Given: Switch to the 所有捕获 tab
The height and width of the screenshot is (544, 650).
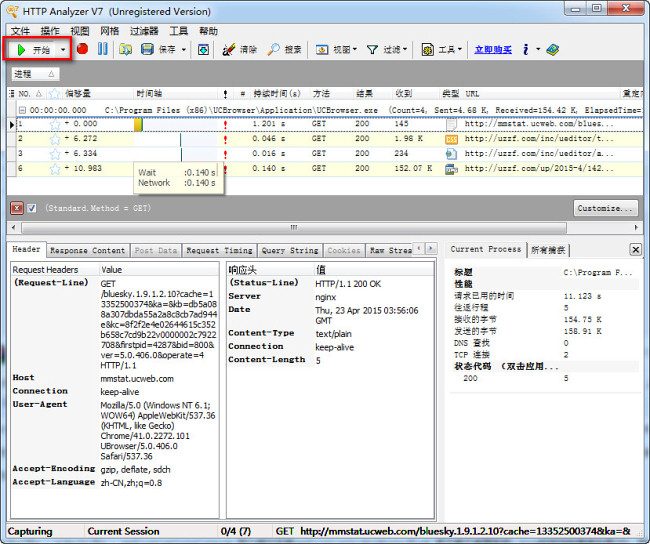Looking at the screenshot, I should click(548, 250).
